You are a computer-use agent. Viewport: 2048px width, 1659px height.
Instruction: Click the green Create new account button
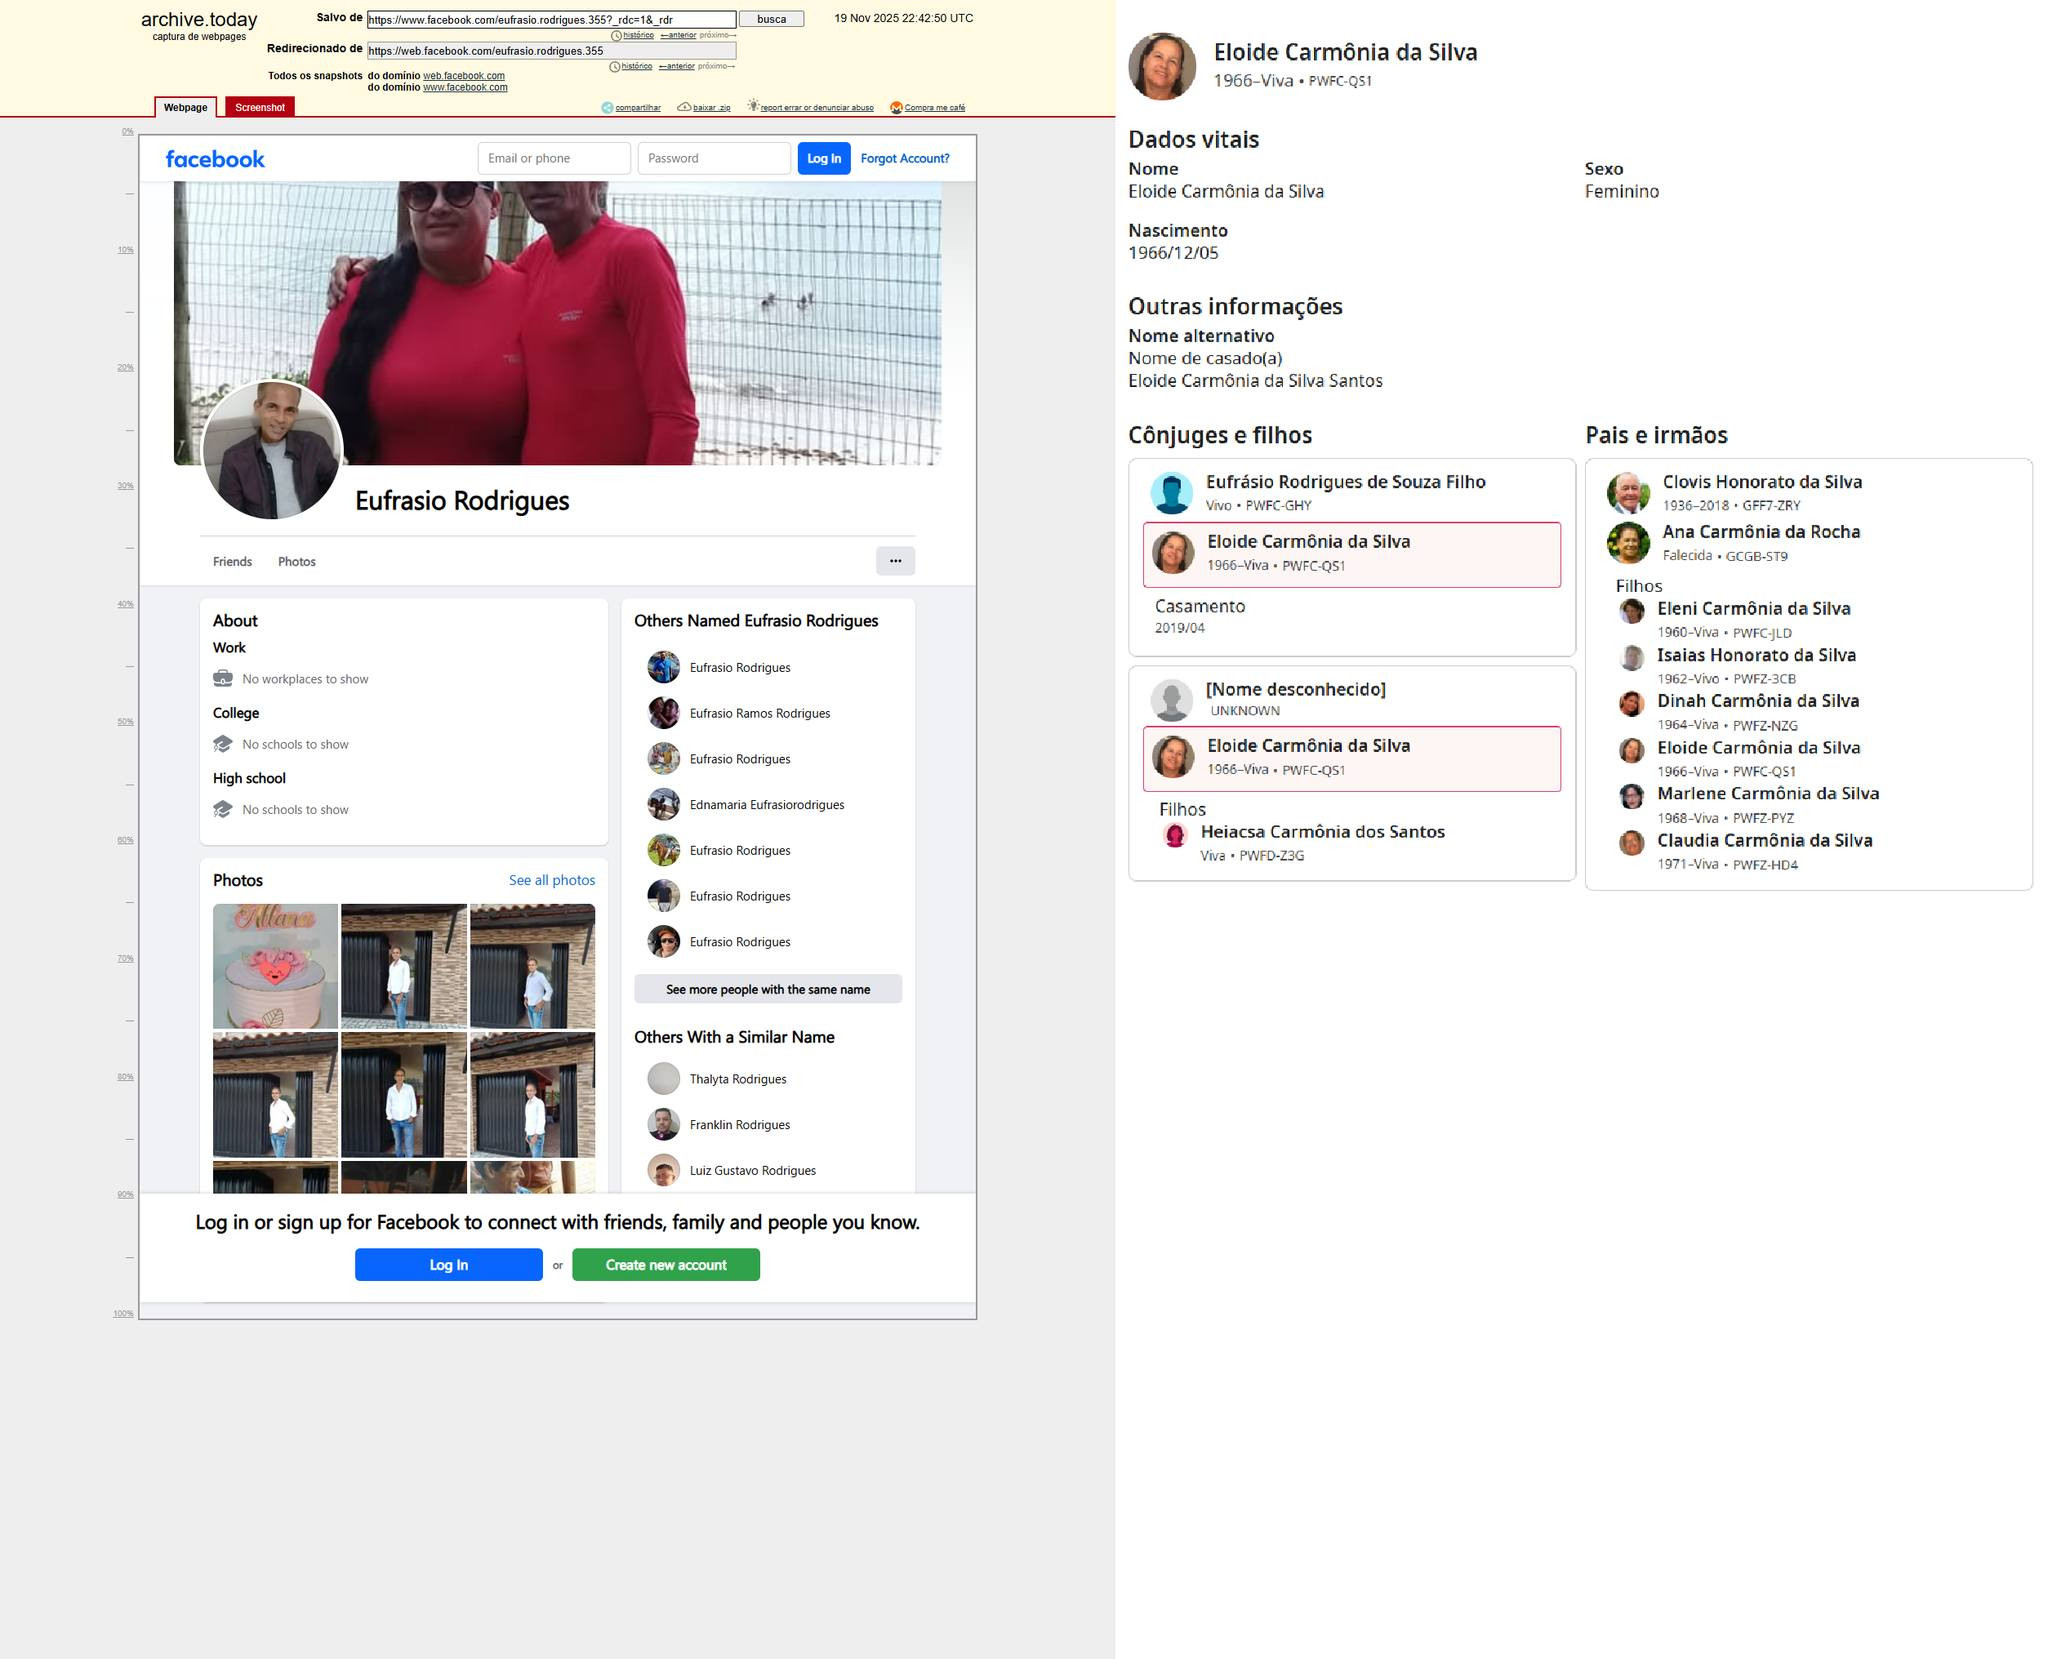(665, 1265)
